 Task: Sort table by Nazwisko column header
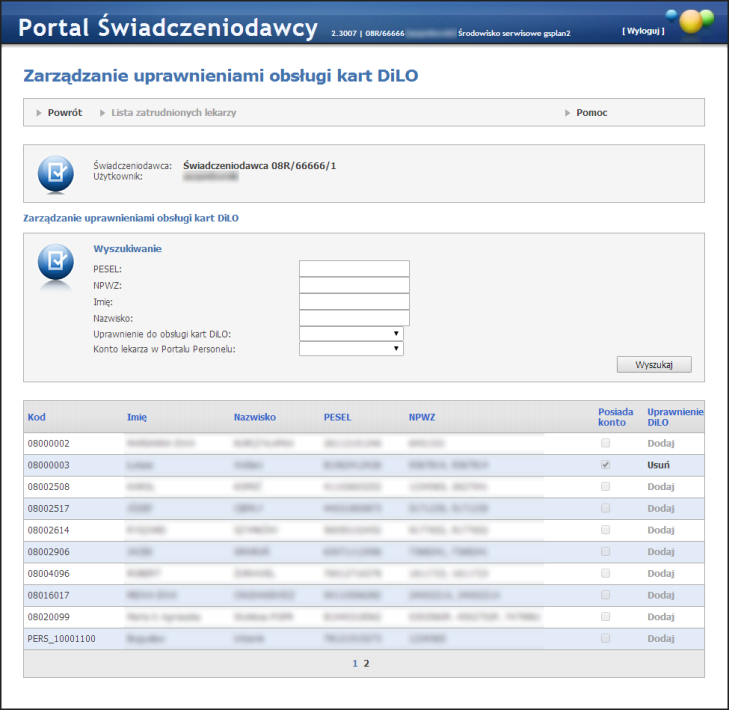pos(254,417)
